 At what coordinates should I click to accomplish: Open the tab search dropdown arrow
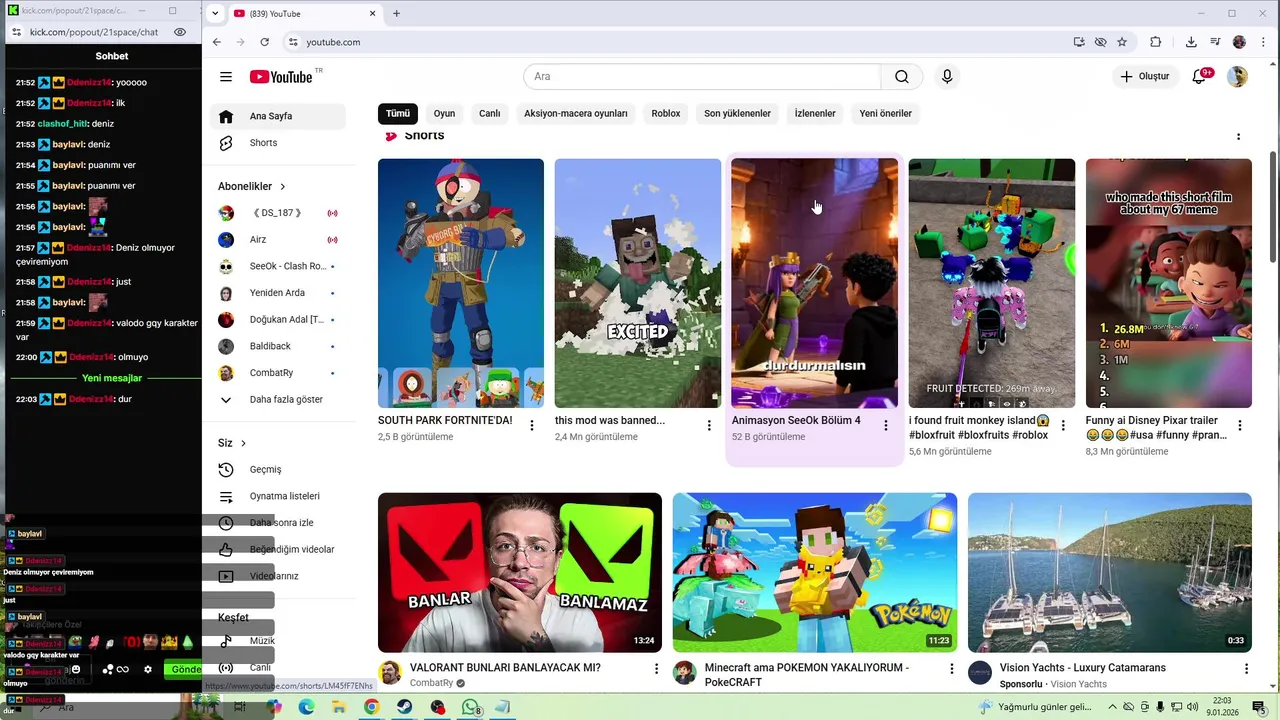click(215, 14)
